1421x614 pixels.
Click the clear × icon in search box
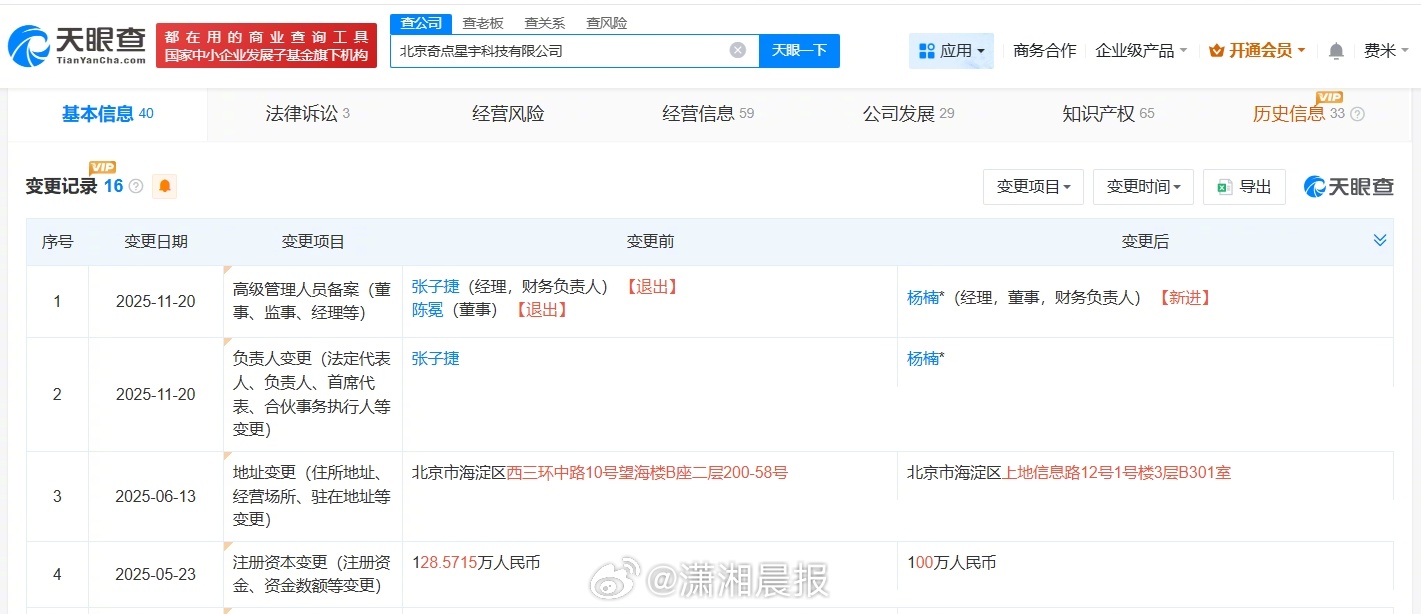pos(737,50)
